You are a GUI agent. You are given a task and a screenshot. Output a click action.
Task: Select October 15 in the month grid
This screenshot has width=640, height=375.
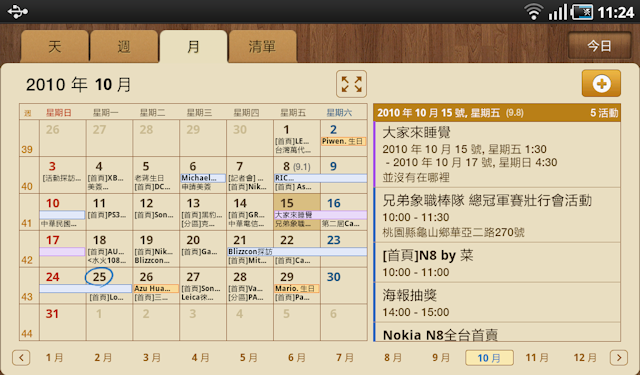click(297, 212)
